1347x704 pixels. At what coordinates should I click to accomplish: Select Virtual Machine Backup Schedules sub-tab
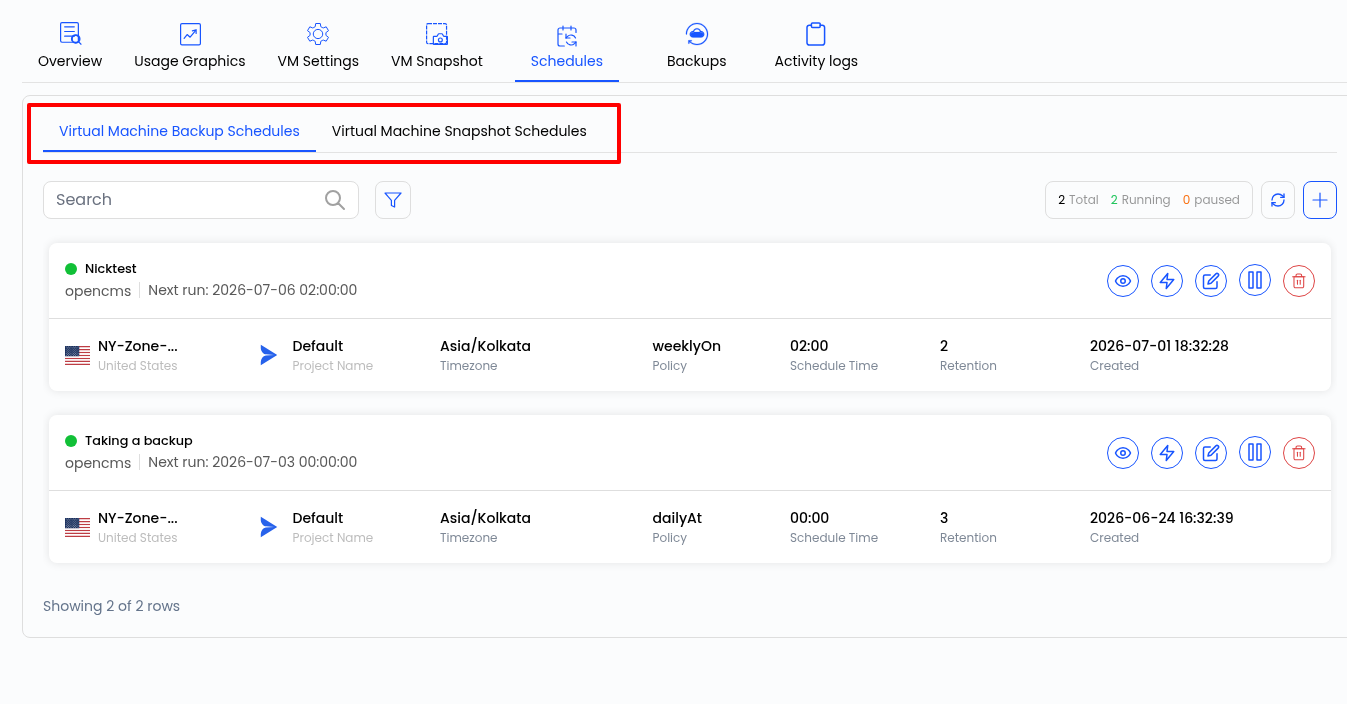coord(179,131)
